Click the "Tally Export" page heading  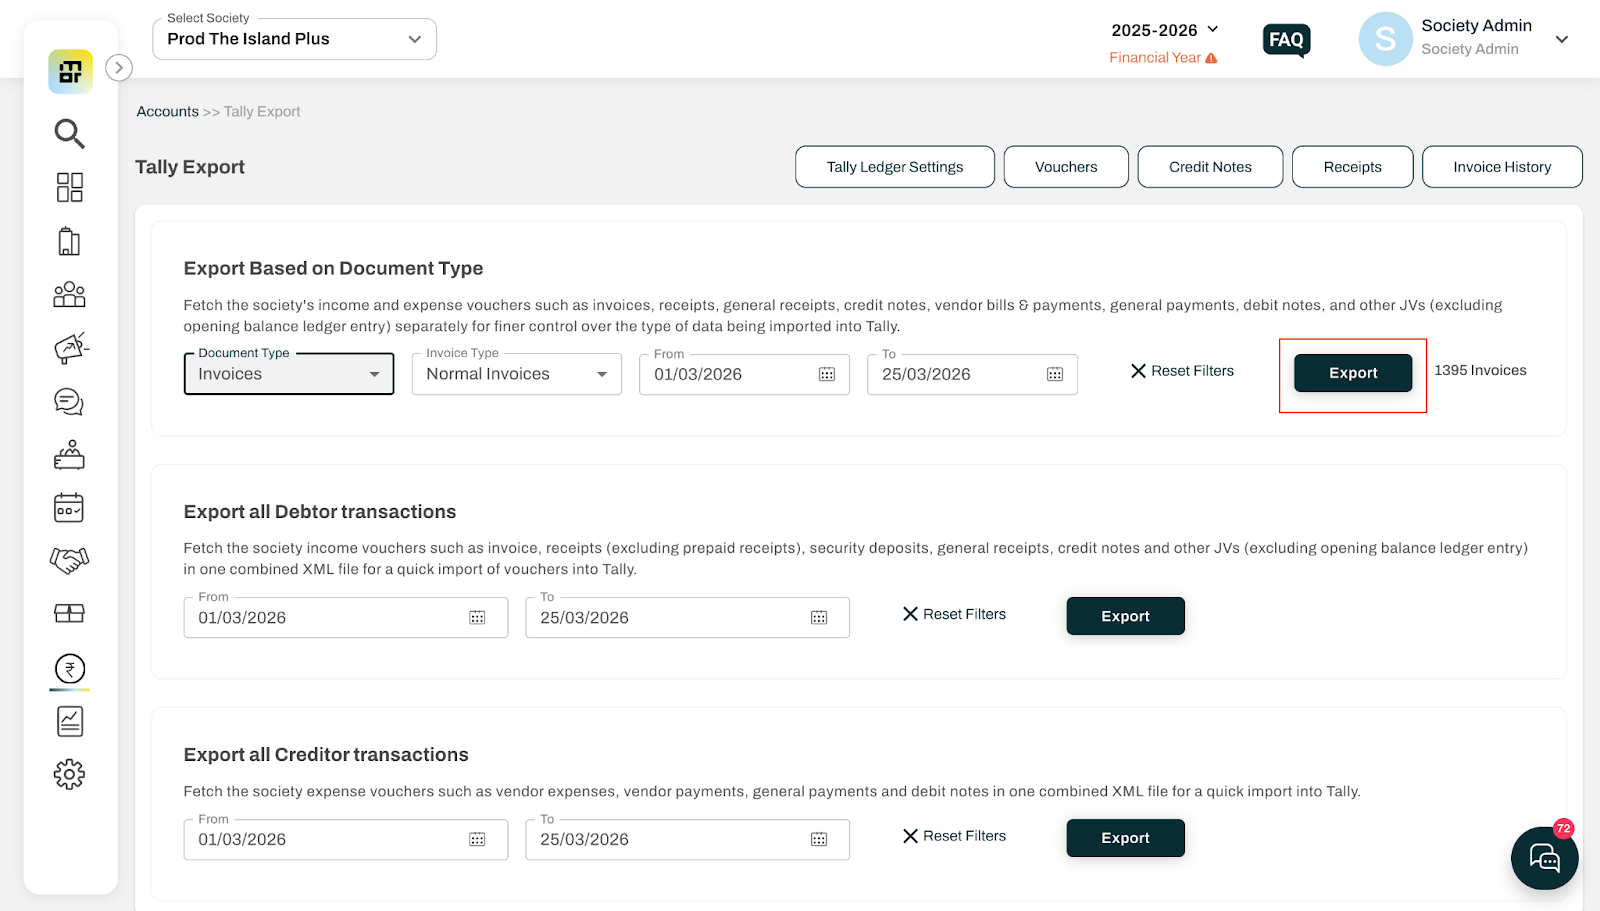[190, 167]
